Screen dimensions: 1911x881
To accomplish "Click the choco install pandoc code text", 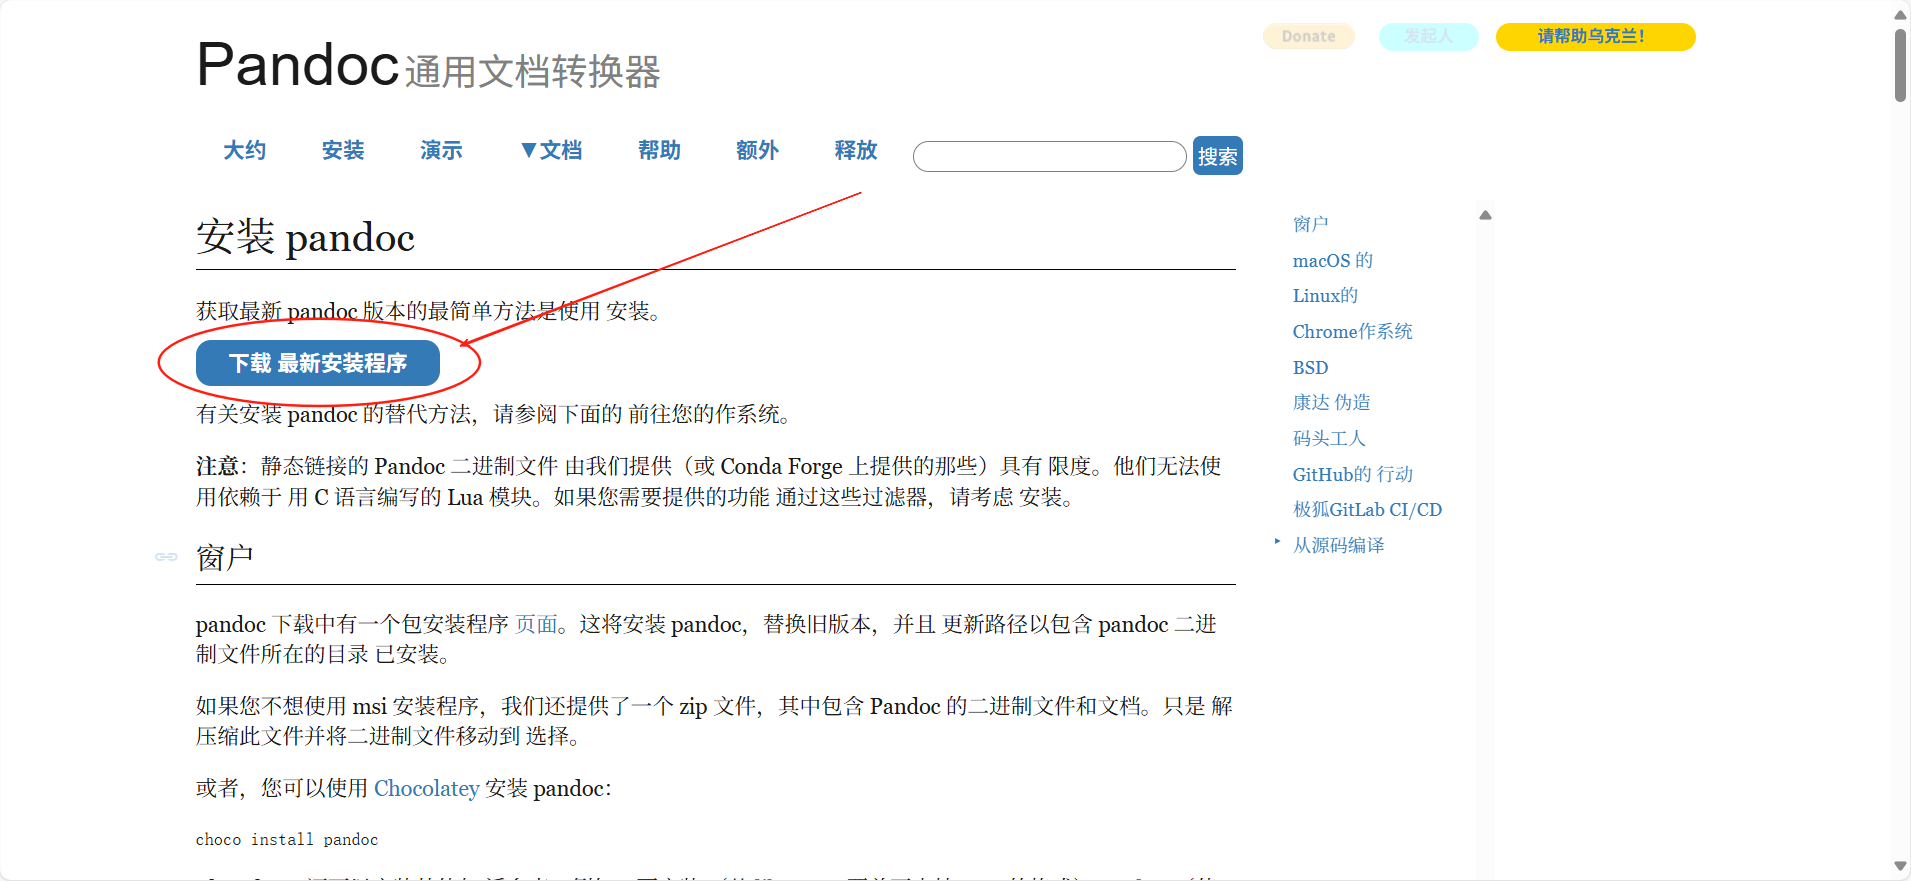I will tap(287, 840).
